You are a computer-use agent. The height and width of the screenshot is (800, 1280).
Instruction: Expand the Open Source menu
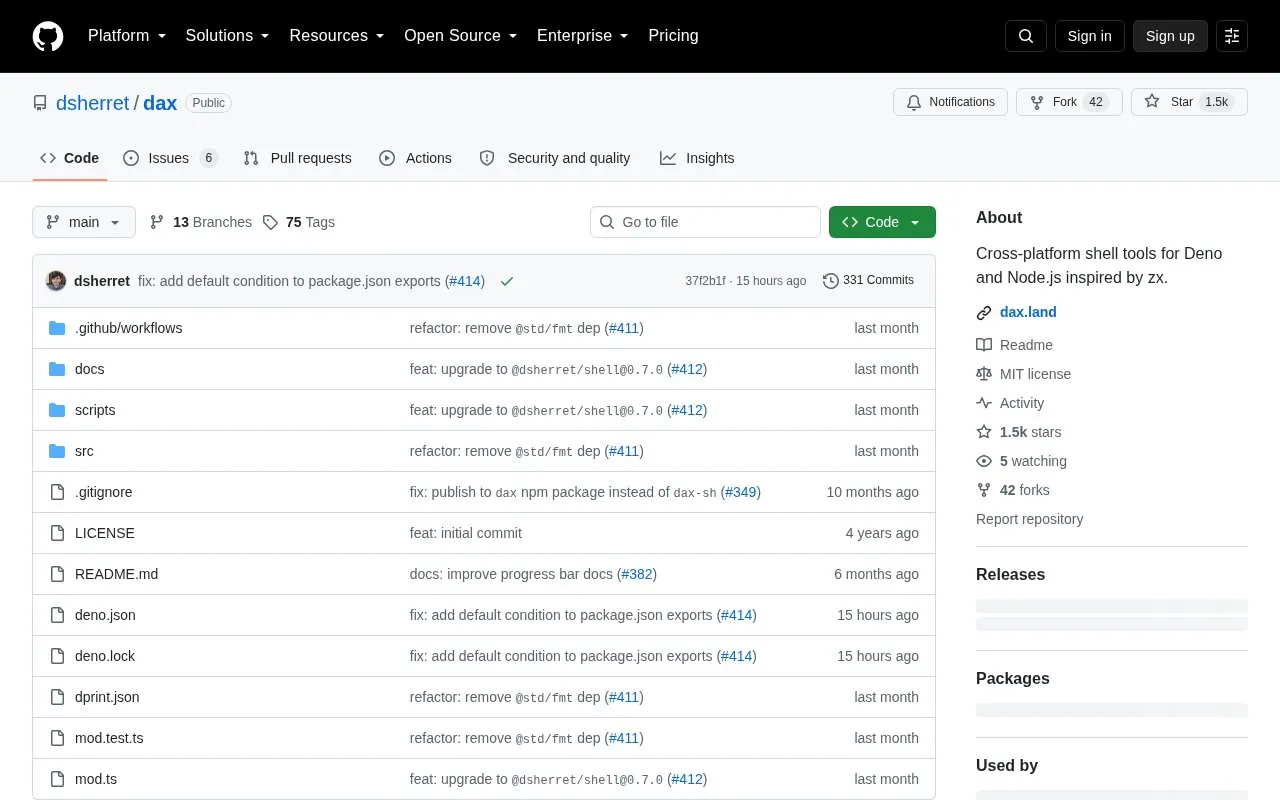(461, 36)
